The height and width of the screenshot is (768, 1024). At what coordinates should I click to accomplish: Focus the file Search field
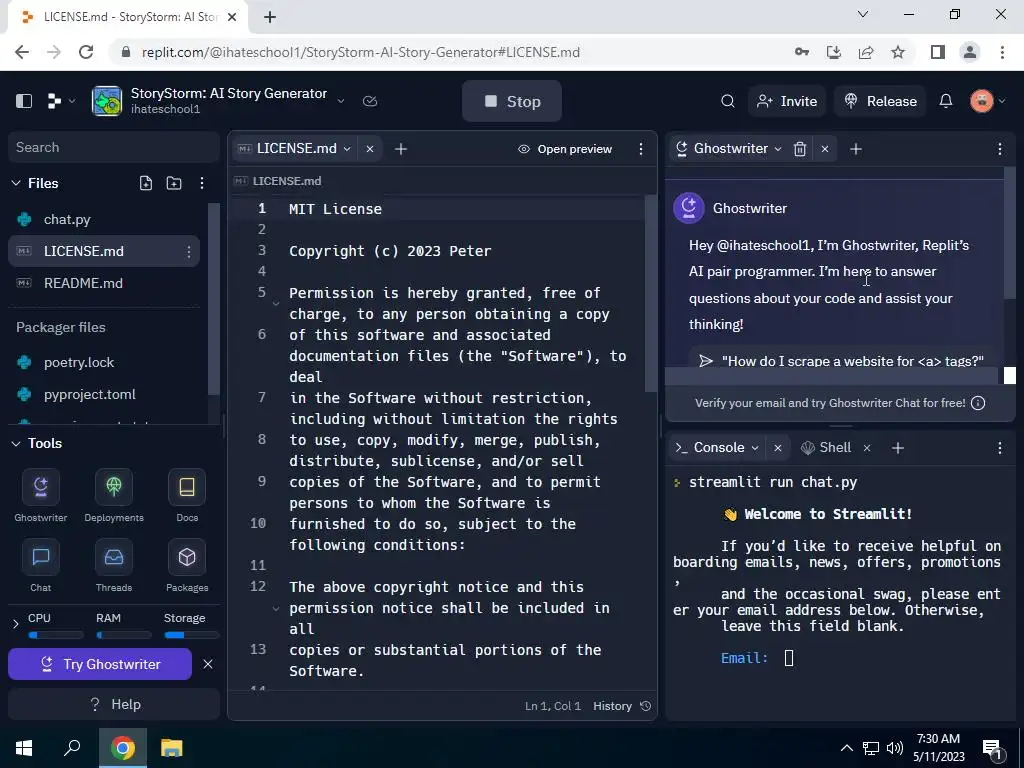point(114,148)
